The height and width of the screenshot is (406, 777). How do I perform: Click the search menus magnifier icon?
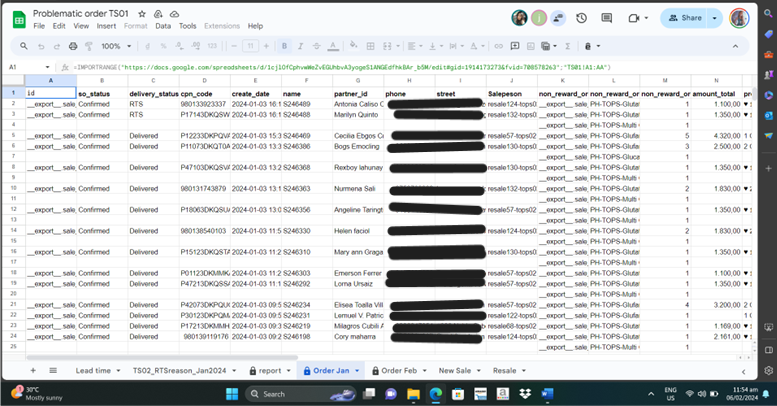point(24,46)
